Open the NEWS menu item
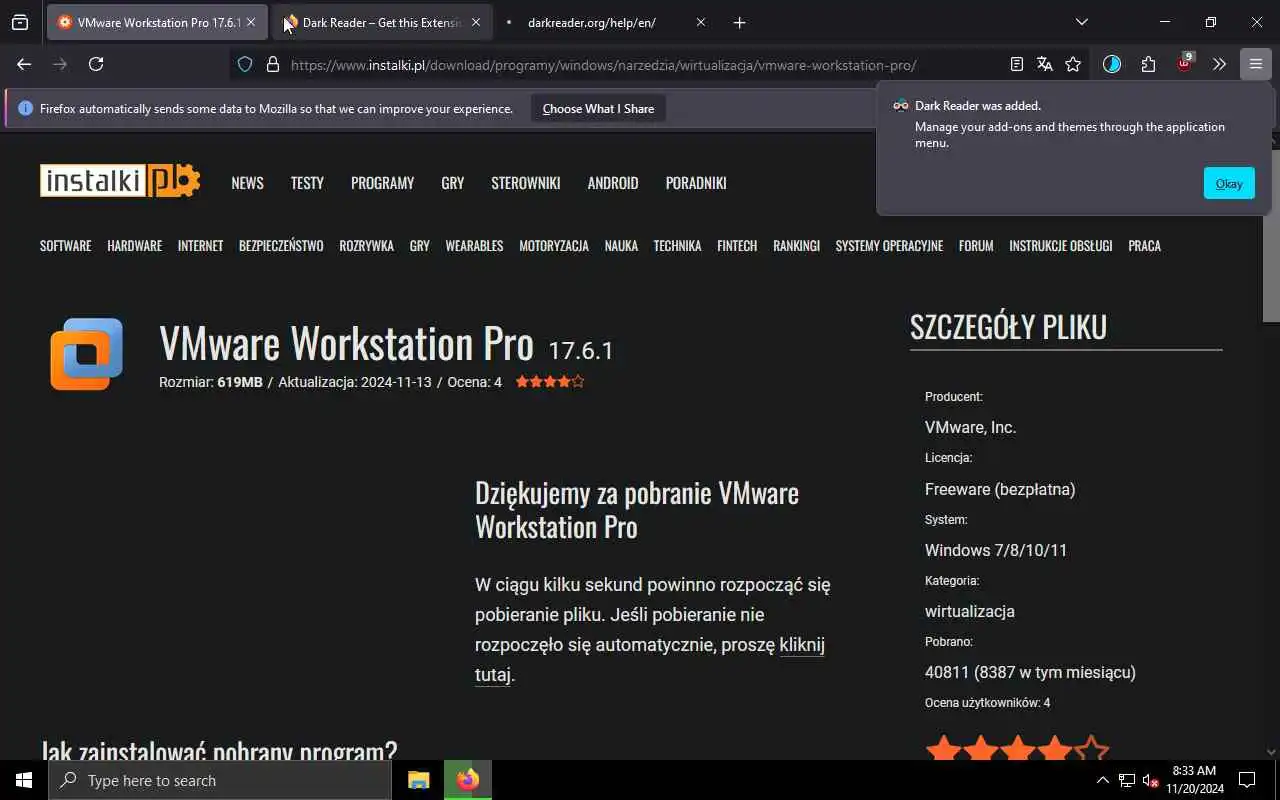Image resolution: width=1280 pixels, height=800 pixels. coord(247,183)
